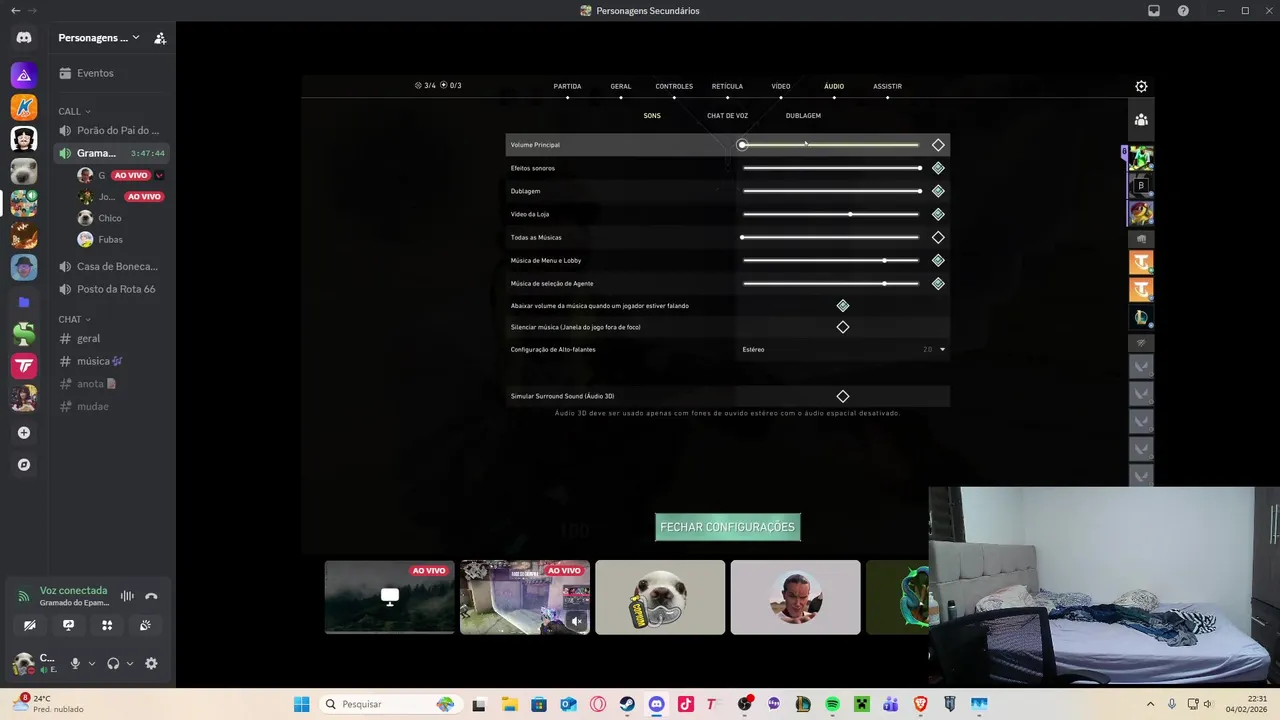
Task: Mute the microphone in the user panel
Action: click(x=75, y=663)
